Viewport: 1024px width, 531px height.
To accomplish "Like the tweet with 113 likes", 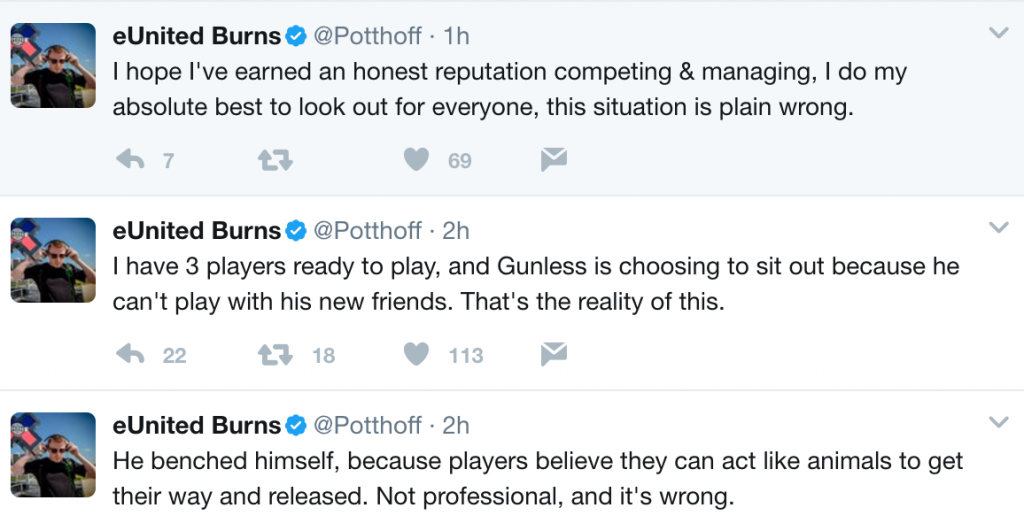I will coord(417,354).
